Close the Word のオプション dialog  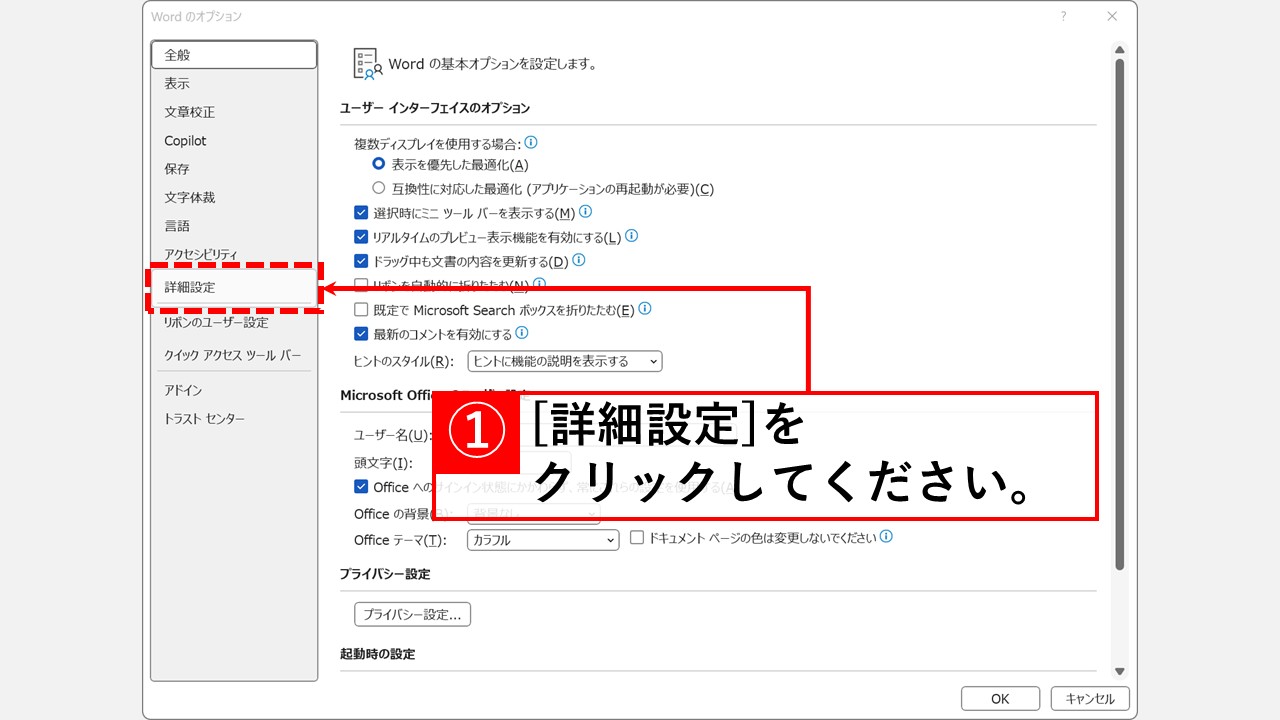(x=1112, y=16)
